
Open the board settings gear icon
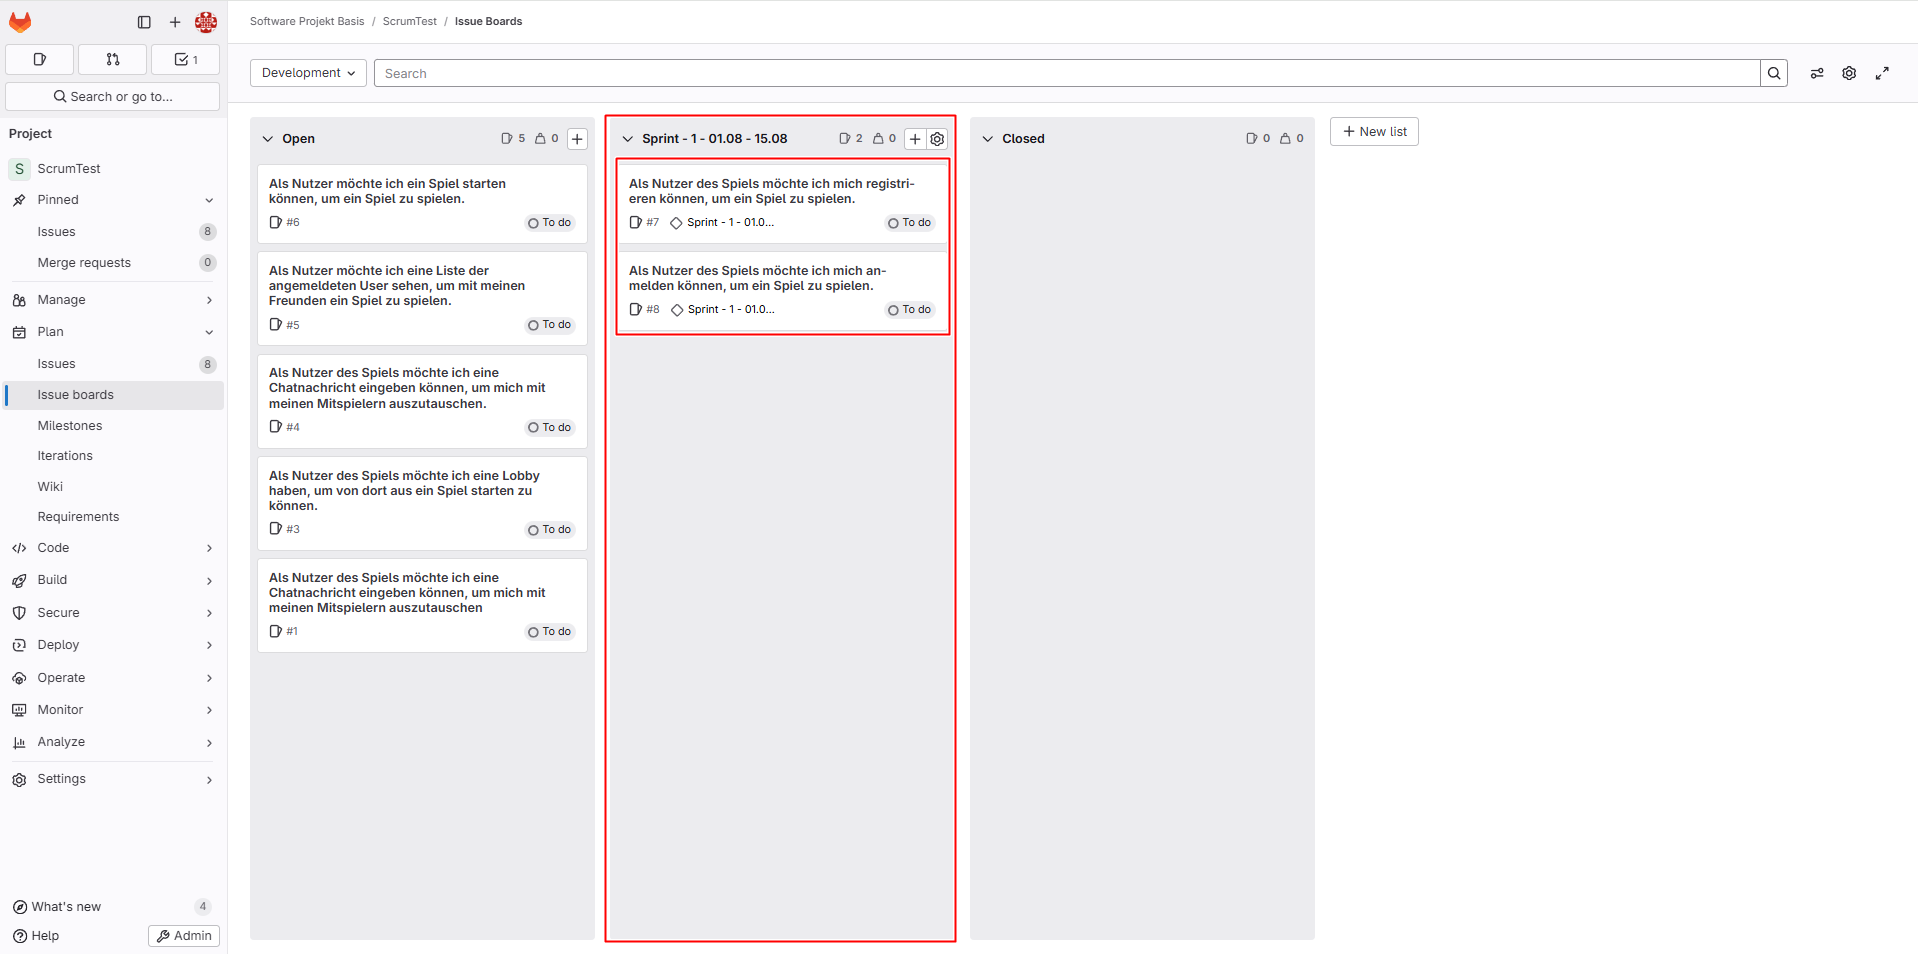(x=1849, y=73)
